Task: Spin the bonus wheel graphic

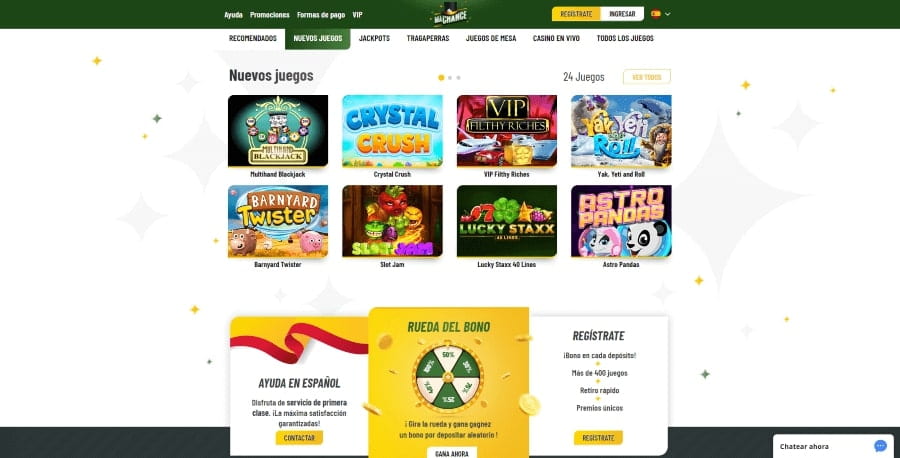Action: [448, 378]
